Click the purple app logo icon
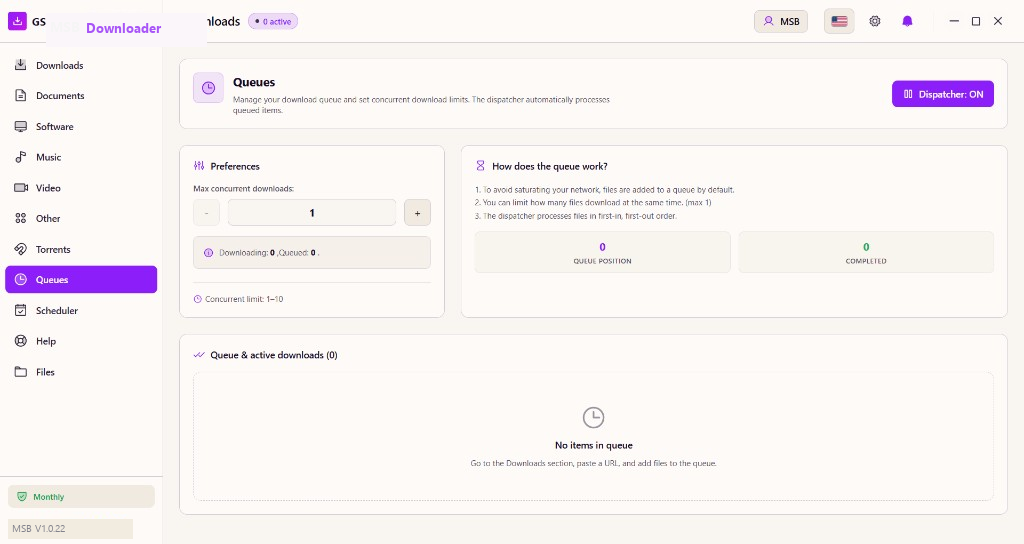 coord(18,21)
